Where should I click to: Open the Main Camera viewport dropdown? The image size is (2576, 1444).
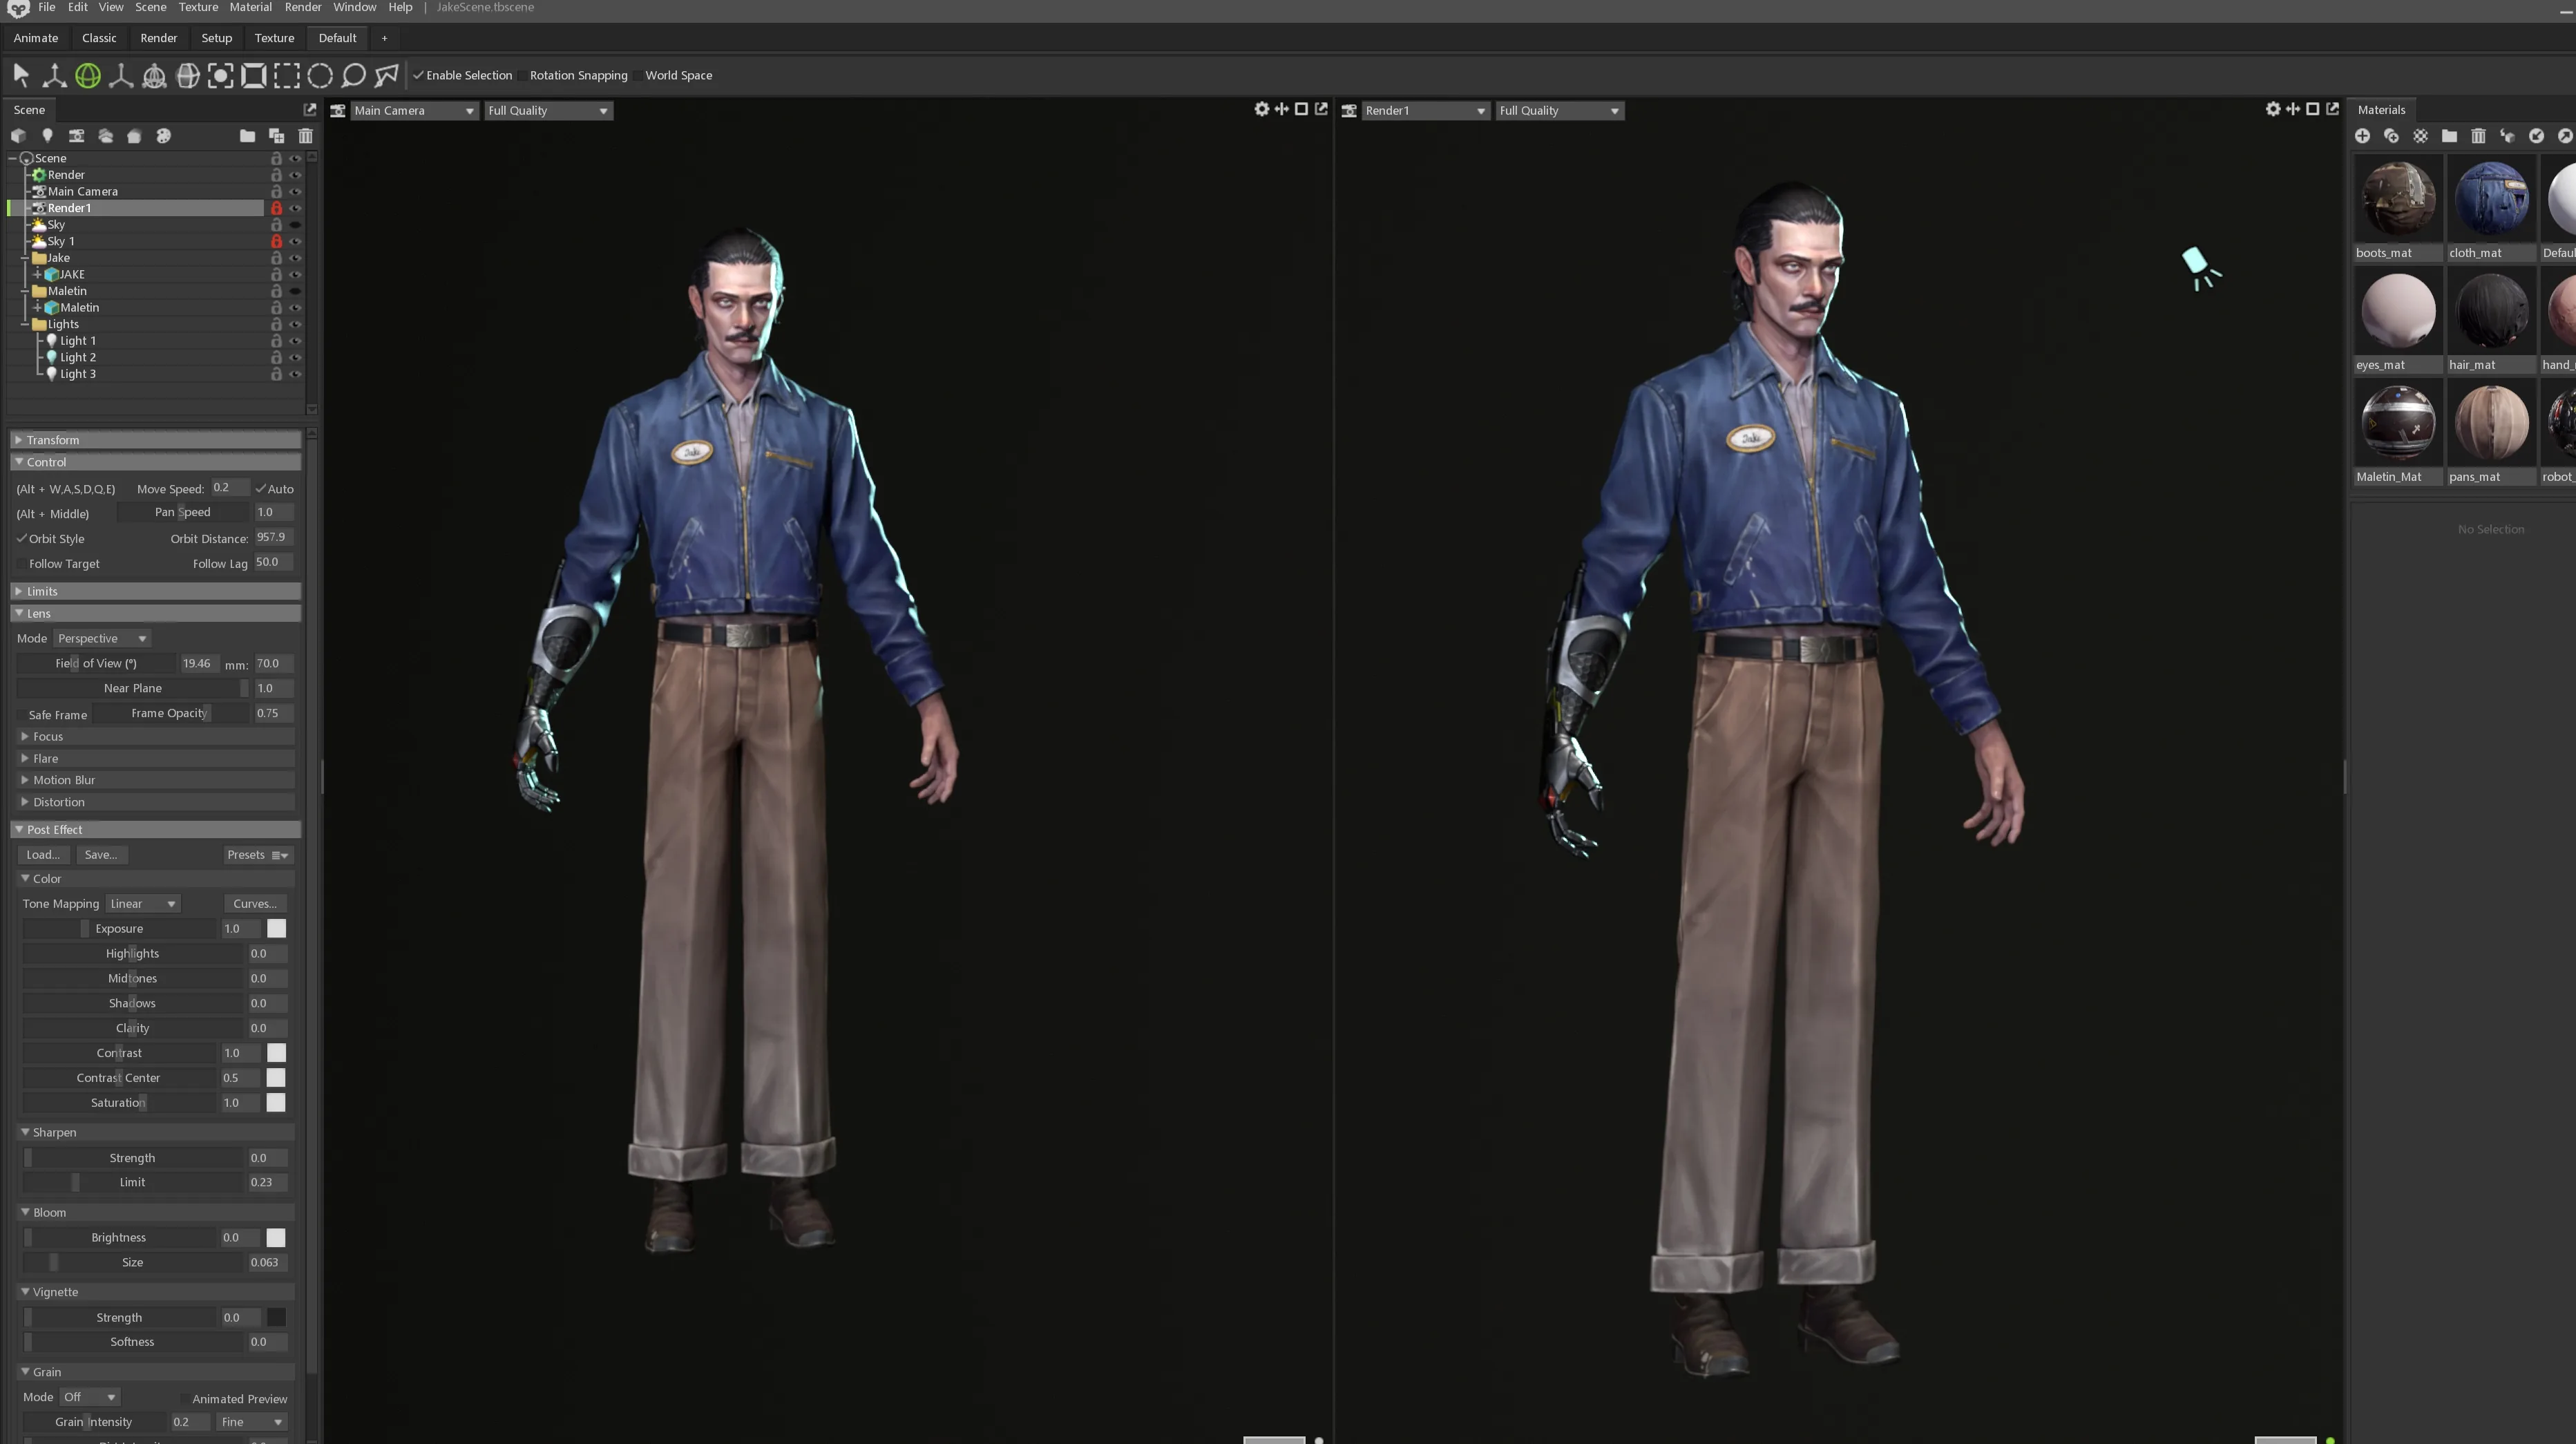tap(414, 110)
